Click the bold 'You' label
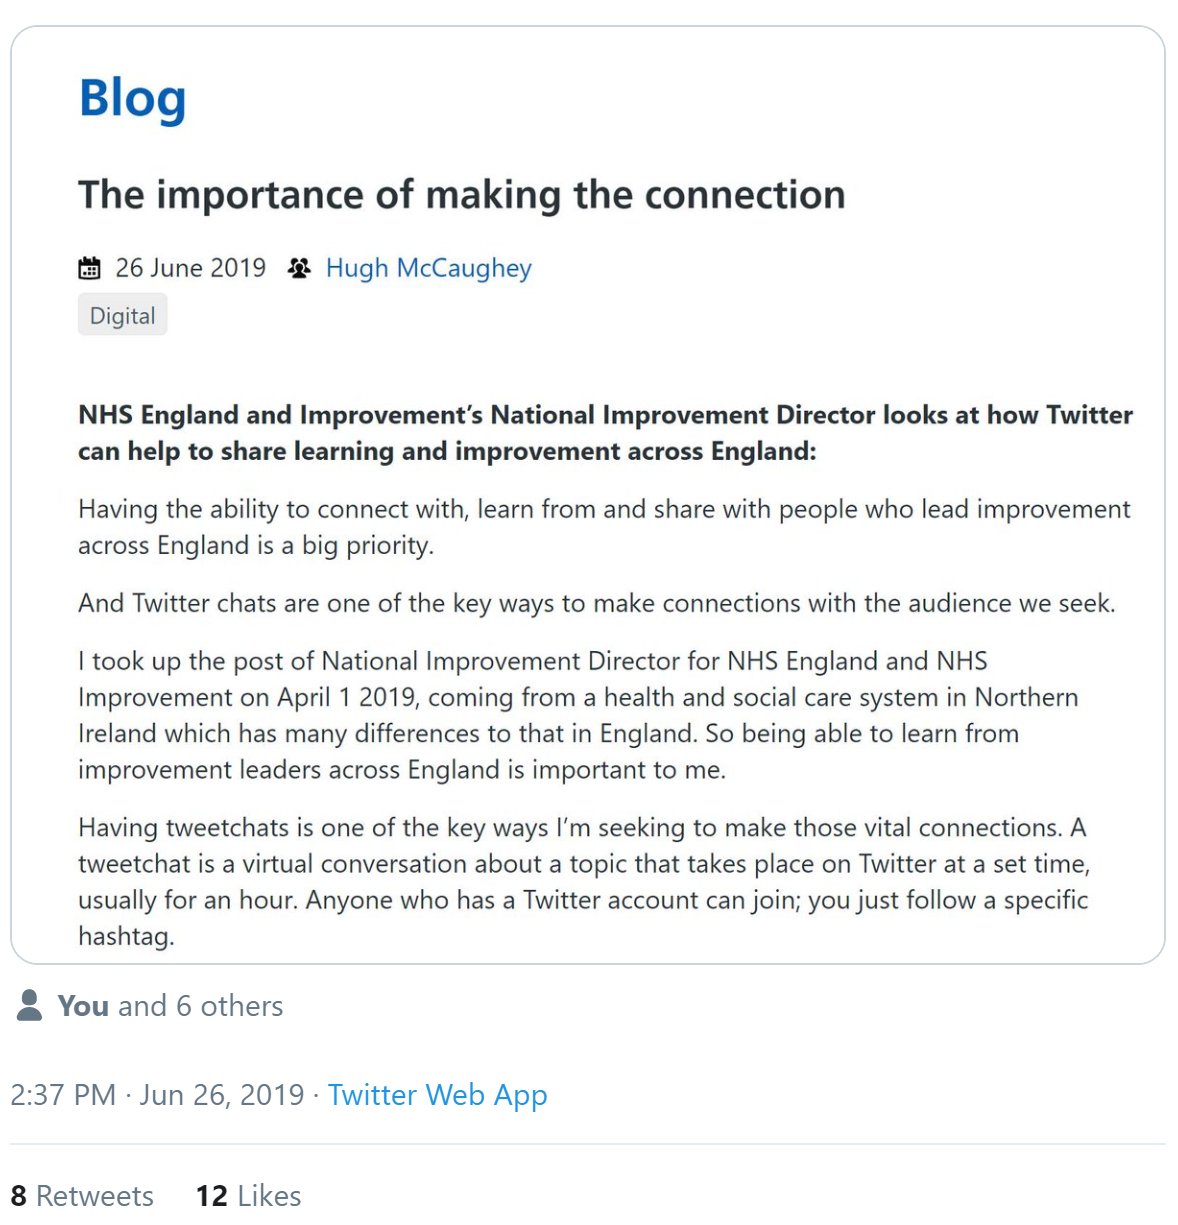Screen dimensions: 1178x1225 [83, 1005]
